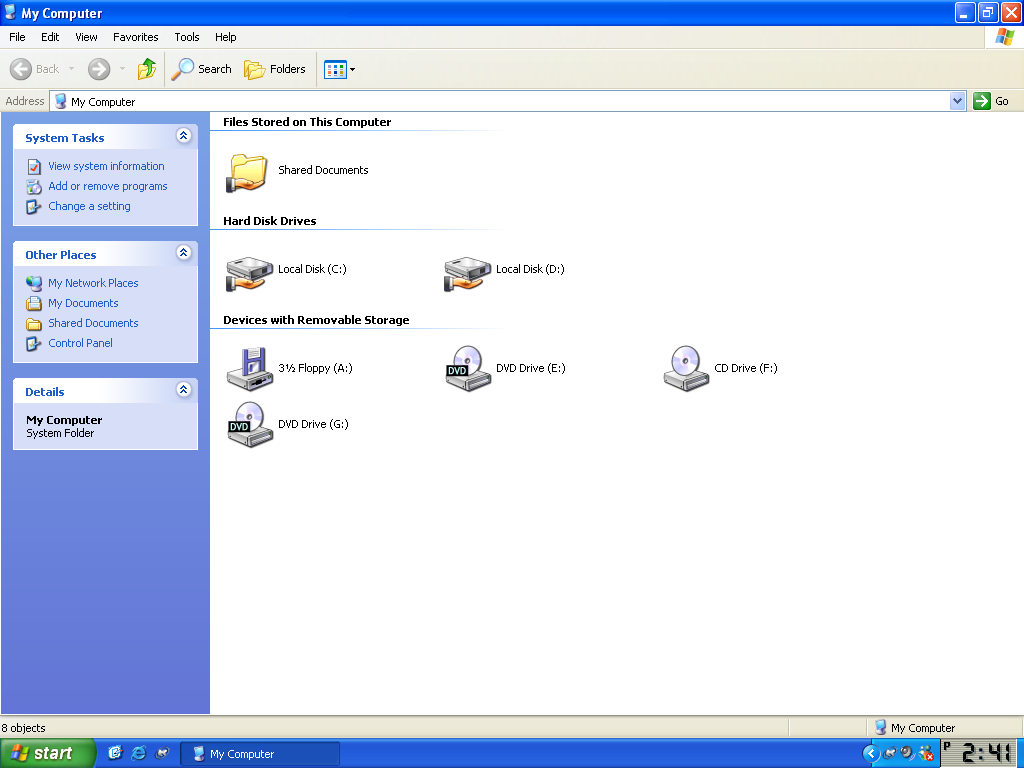Click the Up folder toolbar icon
This screenshot has width=1024, height=768.
[147, 69]
